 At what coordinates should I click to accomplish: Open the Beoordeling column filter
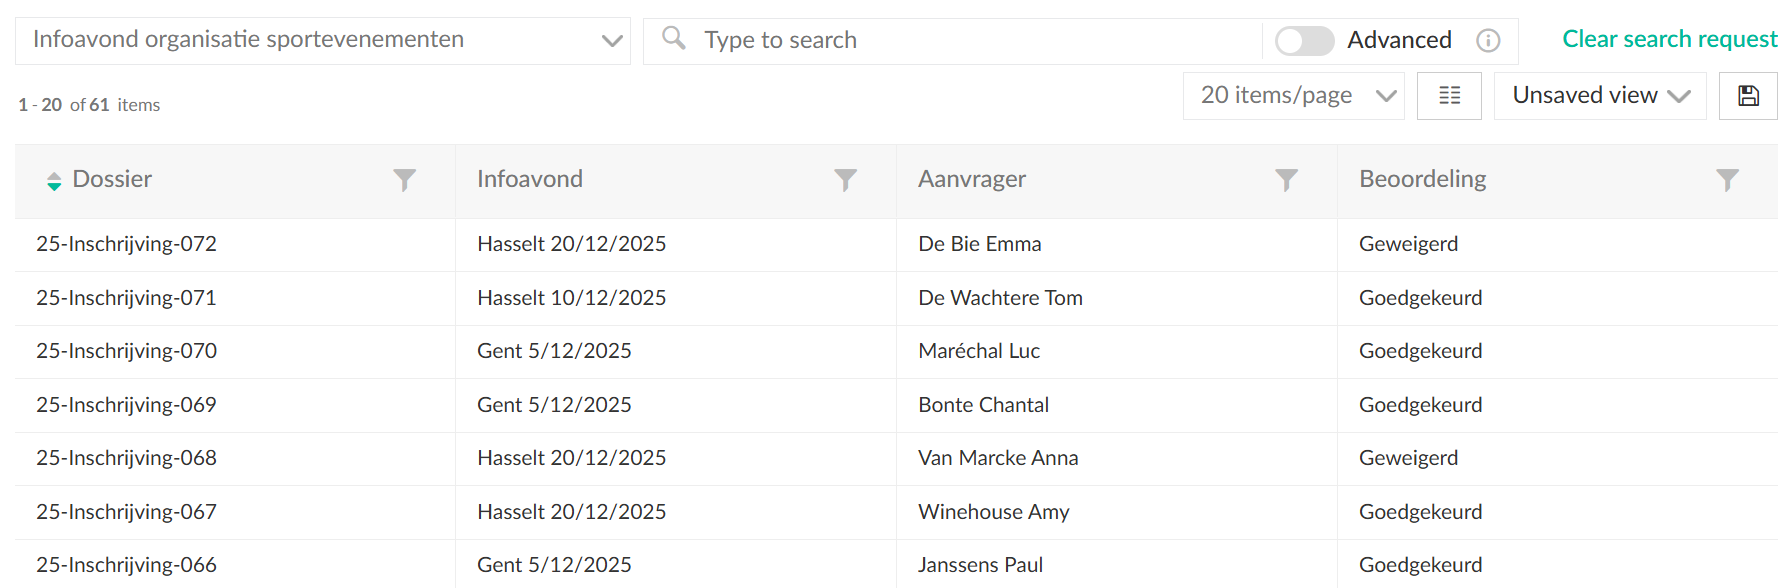pos(1727,180)
